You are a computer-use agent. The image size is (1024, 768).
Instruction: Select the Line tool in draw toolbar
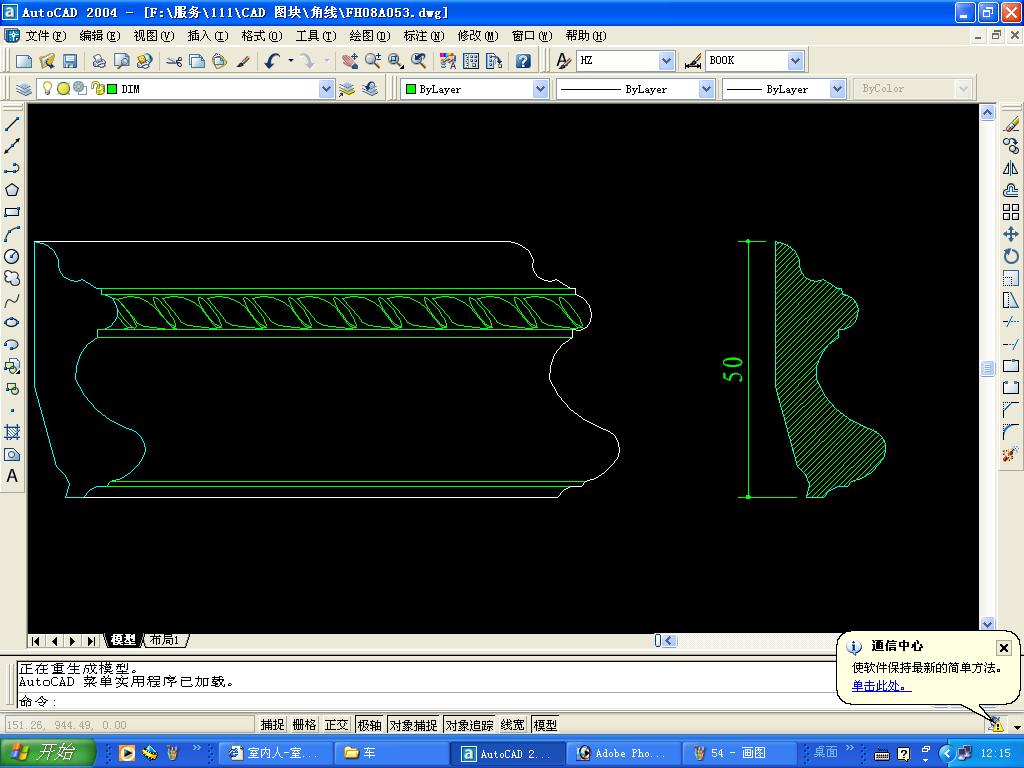pos(12,124)
